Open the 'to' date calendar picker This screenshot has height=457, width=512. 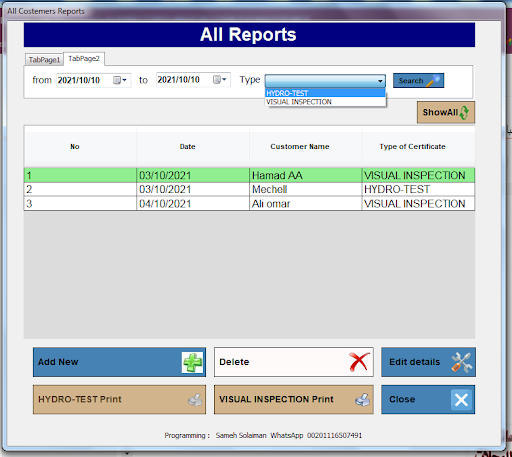pyautogui.click(x=220, y=80)
